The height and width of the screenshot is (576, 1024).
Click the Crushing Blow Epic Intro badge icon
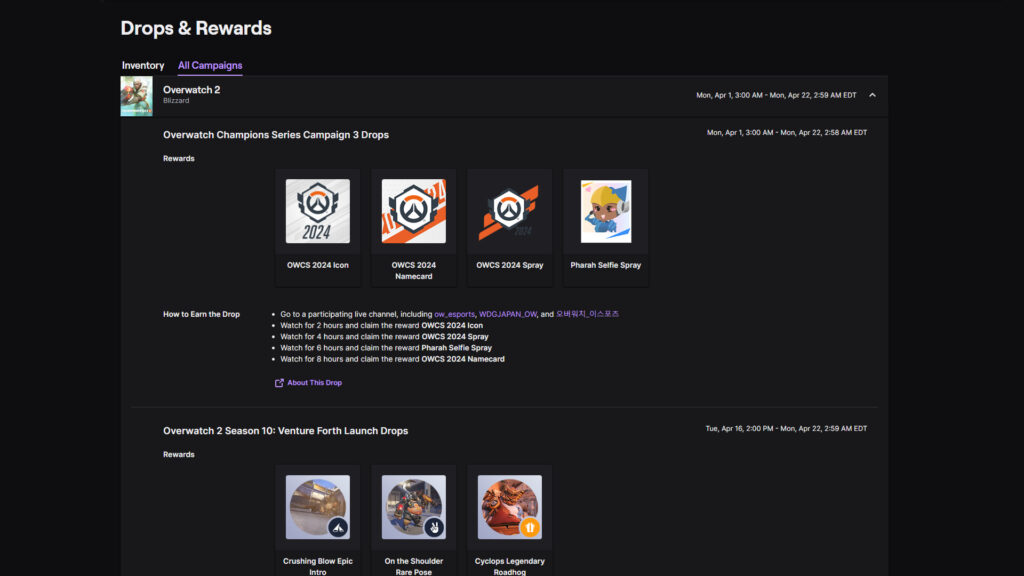pyautogui.click(x=338, y=528)
